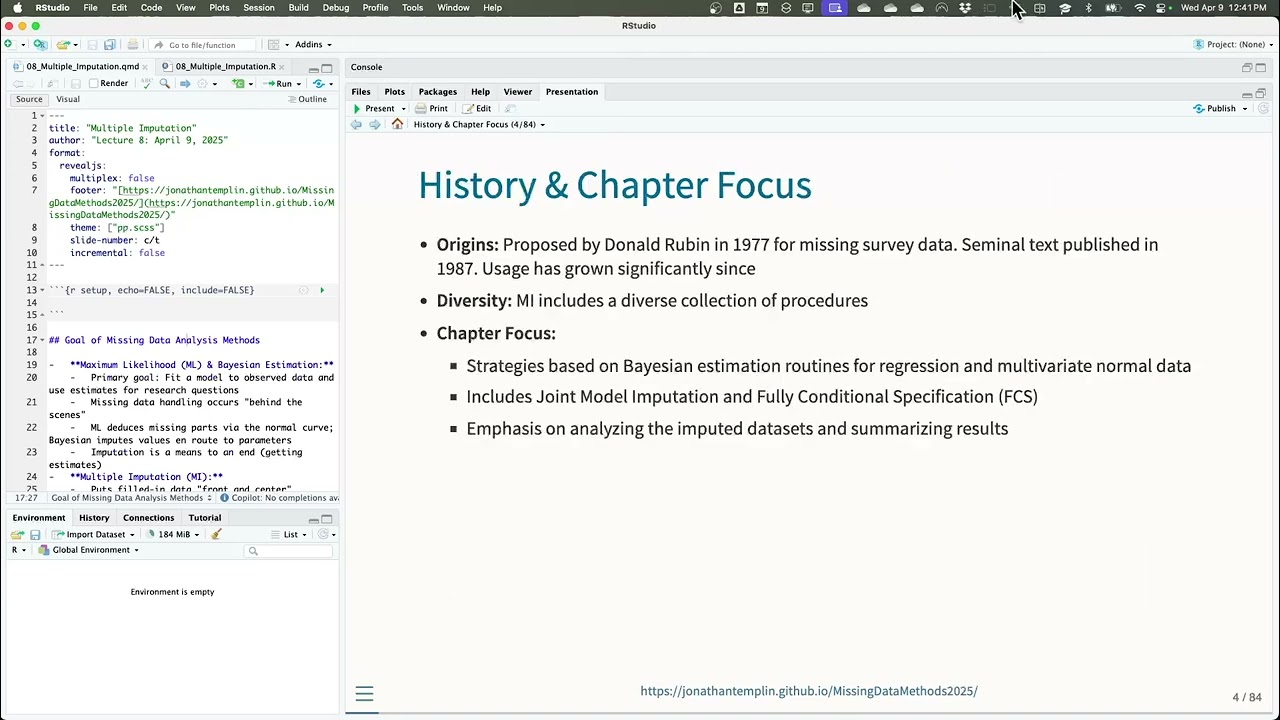Click the Save workspace disk icon in Environment
The width and height of the screenshot is (1280, 720).
(35, 535)
